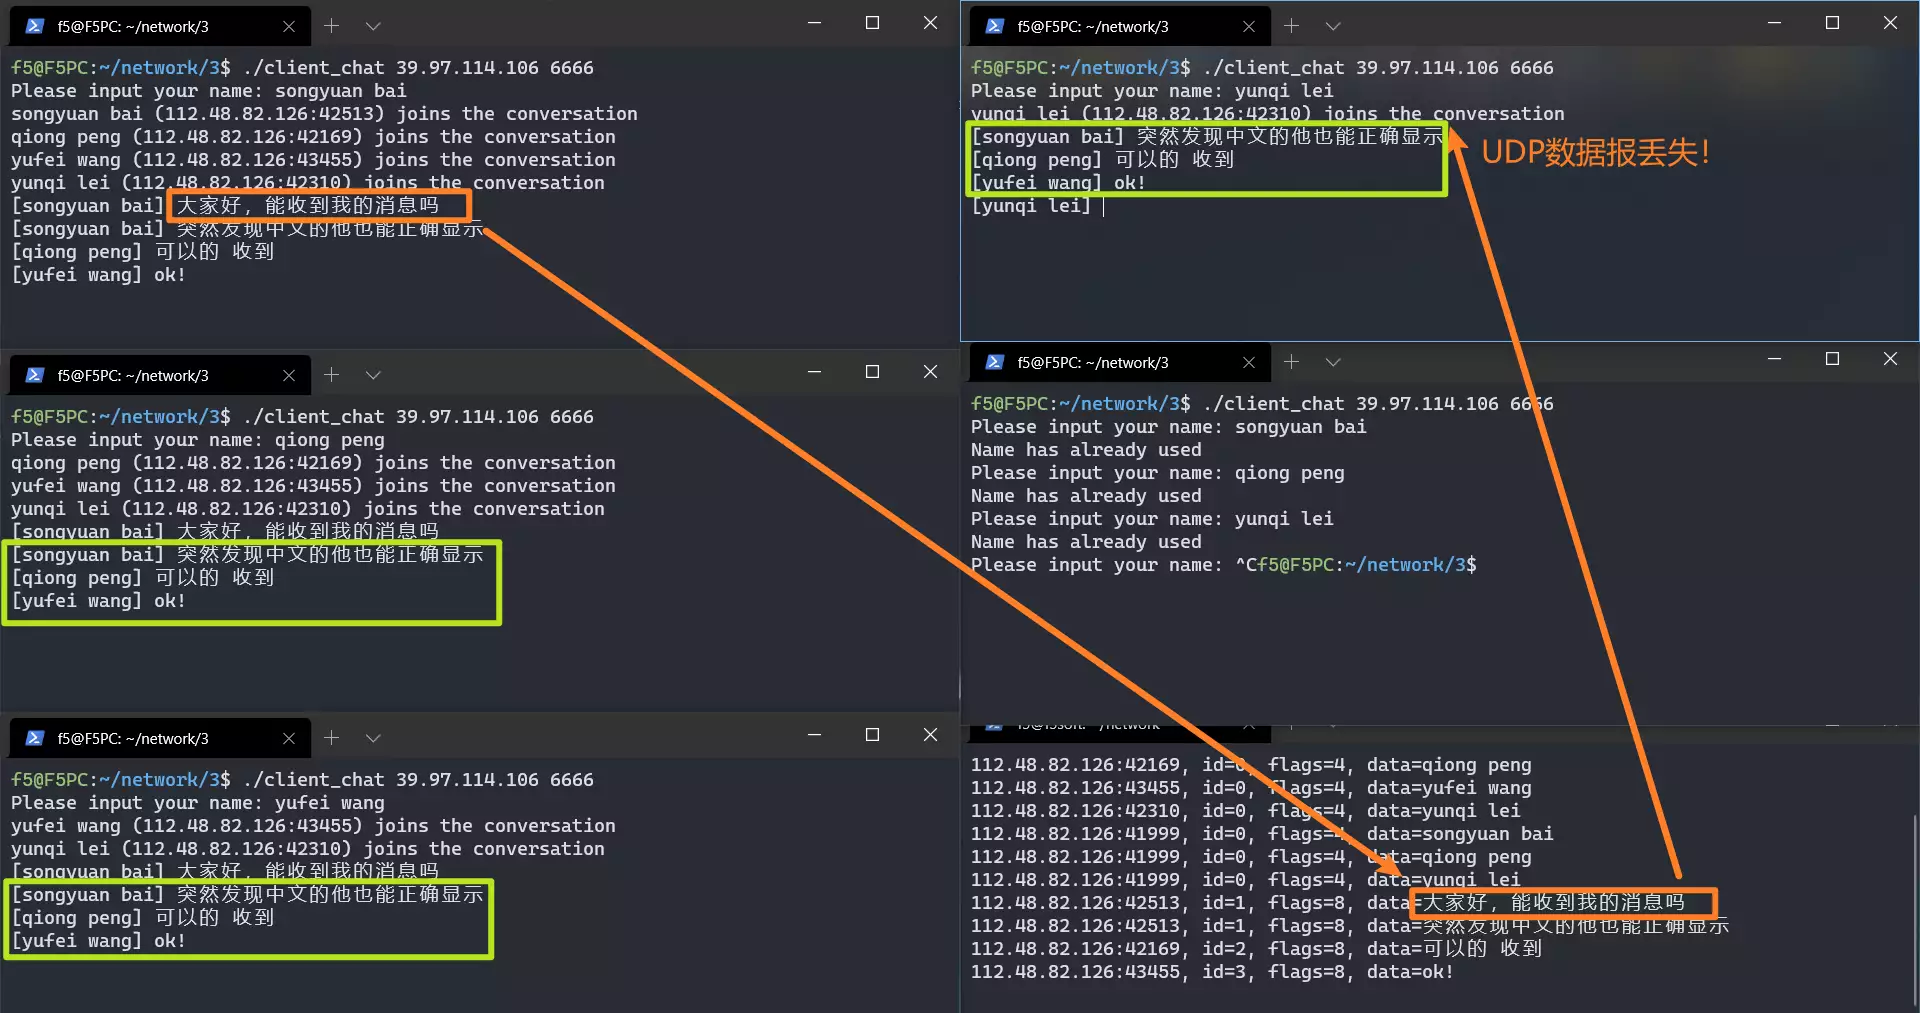The height and width of the screenshot is (1013, 1920).
Task: Close the tab in yufei wang's chat terminal
Action: click(x=289, y=739)
